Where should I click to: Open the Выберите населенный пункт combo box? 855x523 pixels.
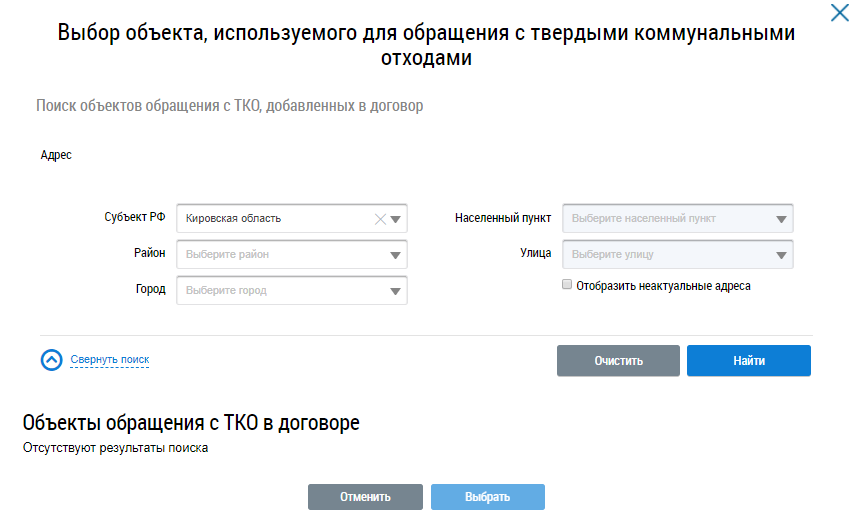[665, 219]
